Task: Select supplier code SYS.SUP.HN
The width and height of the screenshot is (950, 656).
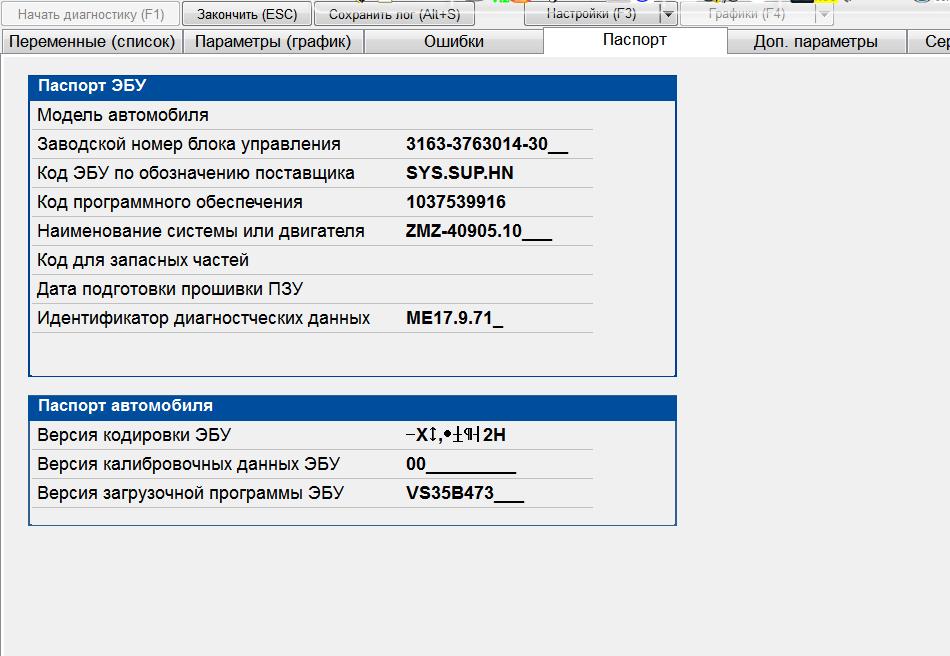Action: pyautogui.click(x=460, y=173)
